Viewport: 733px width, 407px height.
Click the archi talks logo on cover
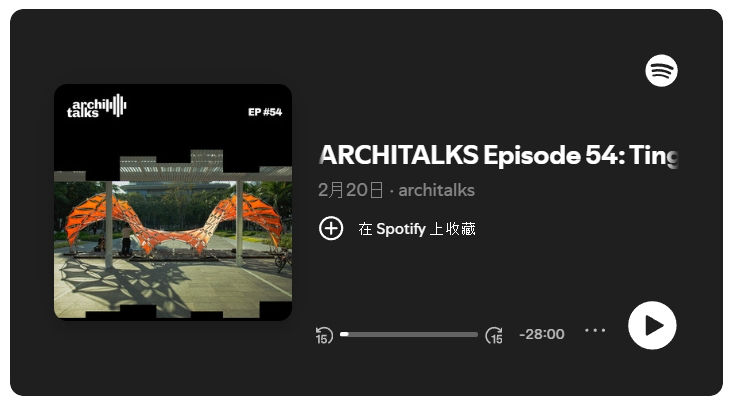coord(96,107)
